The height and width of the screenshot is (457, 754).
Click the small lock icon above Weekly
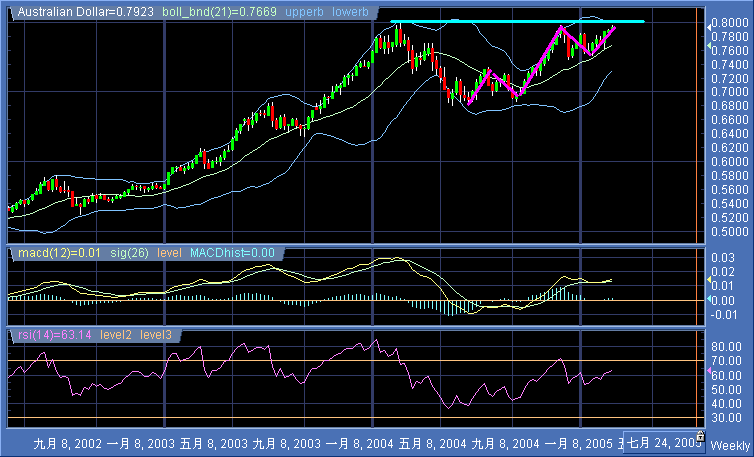tap(700, 436)
